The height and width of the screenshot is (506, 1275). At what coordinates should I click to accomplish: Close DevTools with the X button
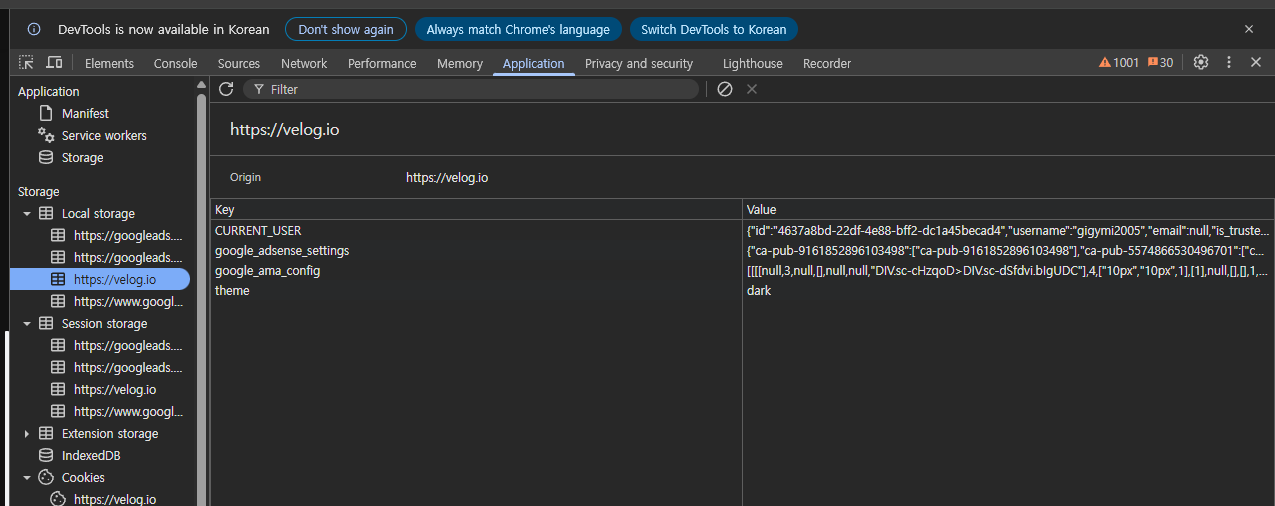pyautogui.click(x=1256, y=62)
